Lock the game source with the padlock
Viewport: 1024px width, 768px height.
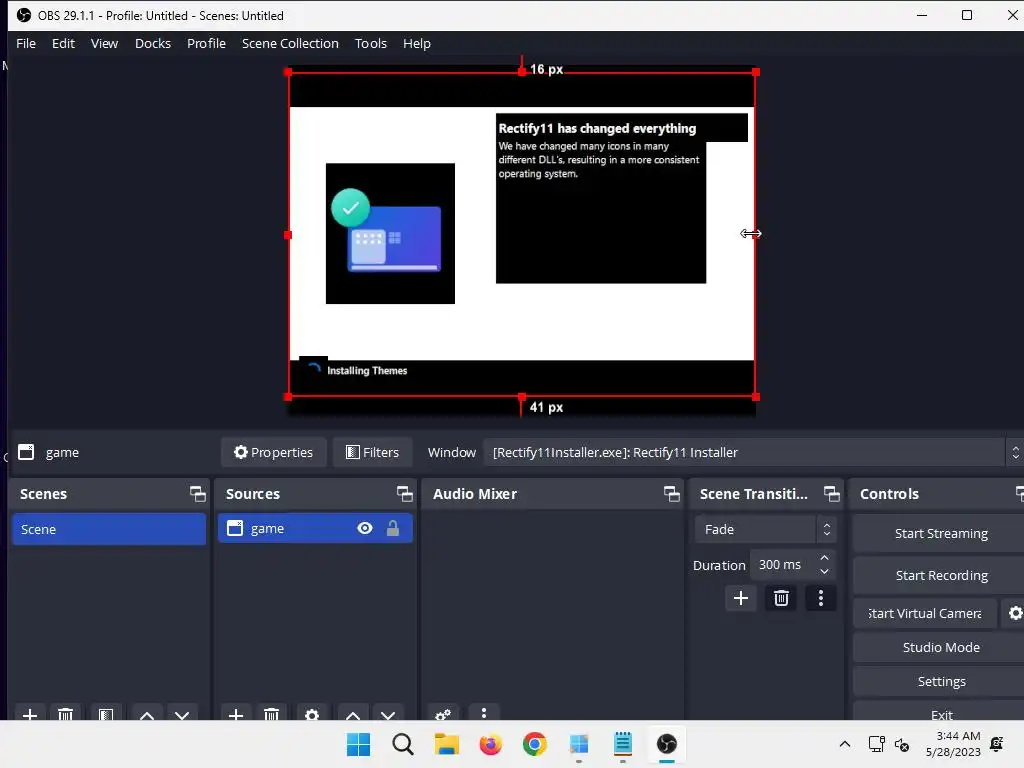point(392,528)
